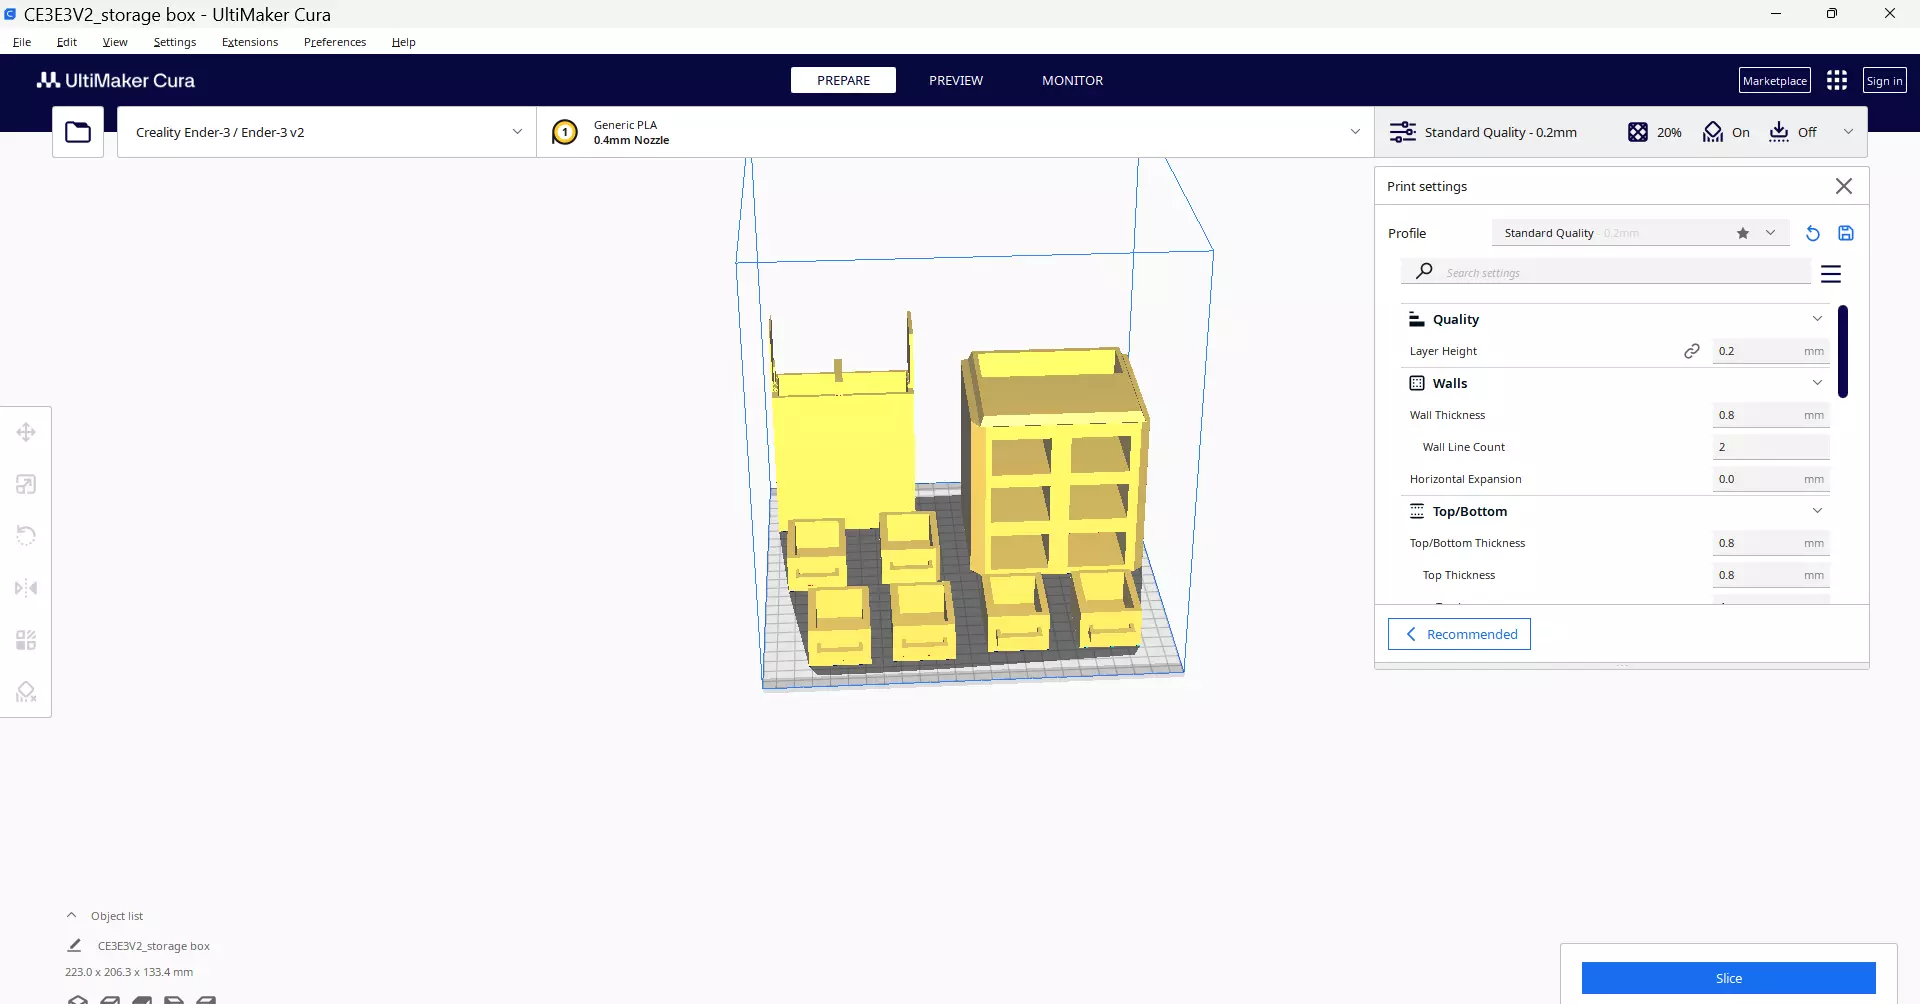Expand the material configuration chevron
This screenshot has width=1920, height=1004.
(x=1355, y=132)
